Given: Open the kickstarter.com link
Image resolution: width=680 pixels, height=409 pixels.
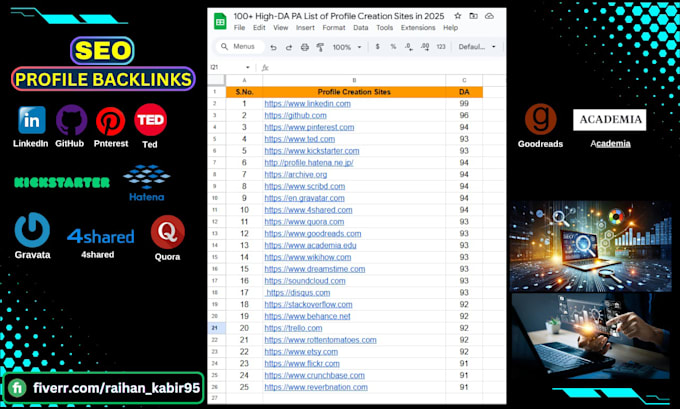Looking at the screenshot, I should 312,151.
